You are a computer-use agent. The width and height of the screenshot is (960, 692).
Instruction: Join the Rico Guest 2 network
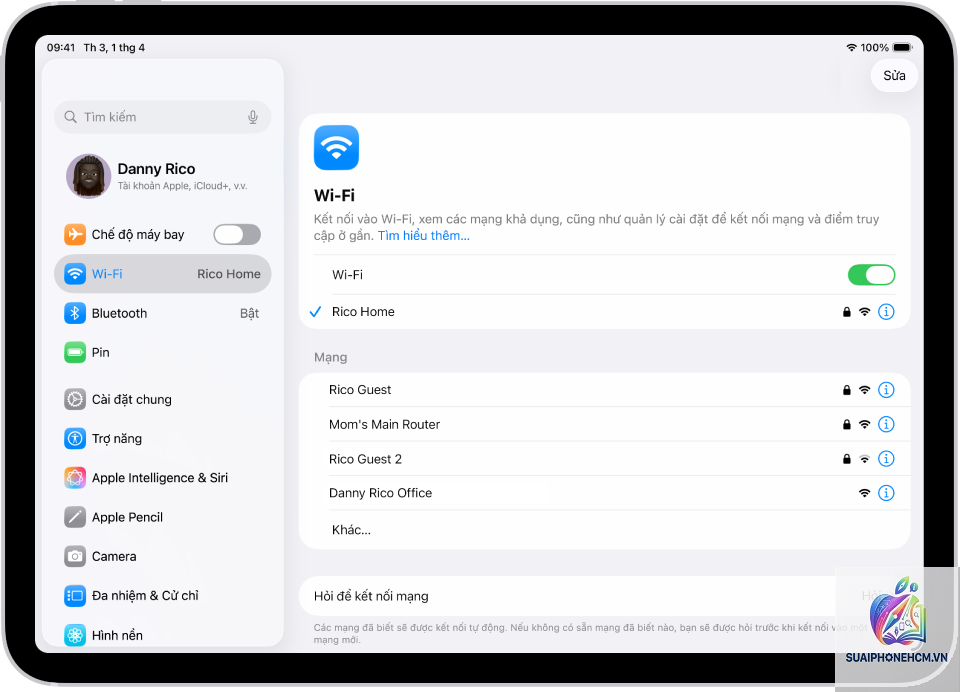coord(604,459)
